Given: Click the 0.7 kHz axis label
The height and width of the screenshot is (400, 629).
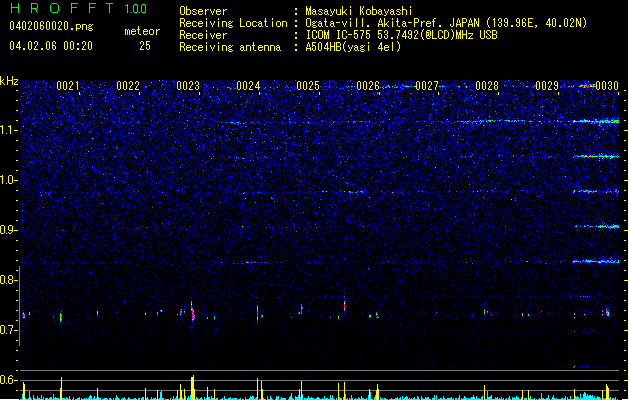Looking at the screenshot, I should pyautogui.click(x=9, y=330).
